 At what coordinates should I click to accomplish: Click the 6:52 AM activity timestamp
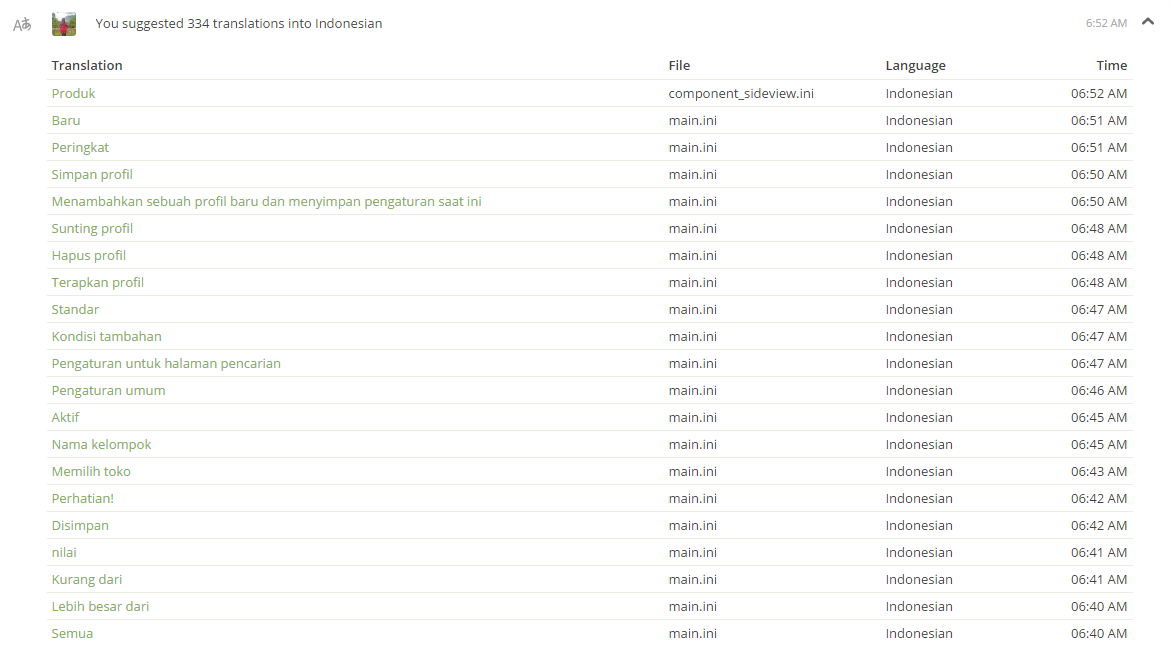click(1106, 23)
